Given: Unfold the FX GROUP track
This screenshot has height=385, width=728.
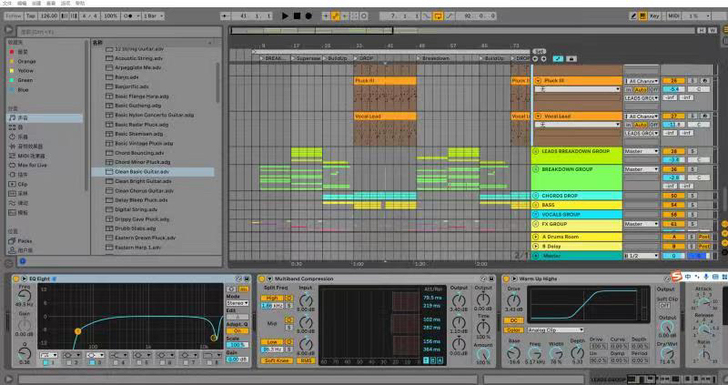Looking at the screenshot, I should coord(535,224).
